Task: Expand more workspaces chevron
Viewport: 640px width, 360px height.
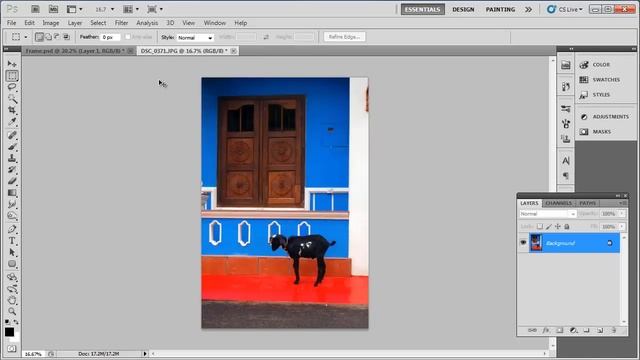Action: (528, 9)
